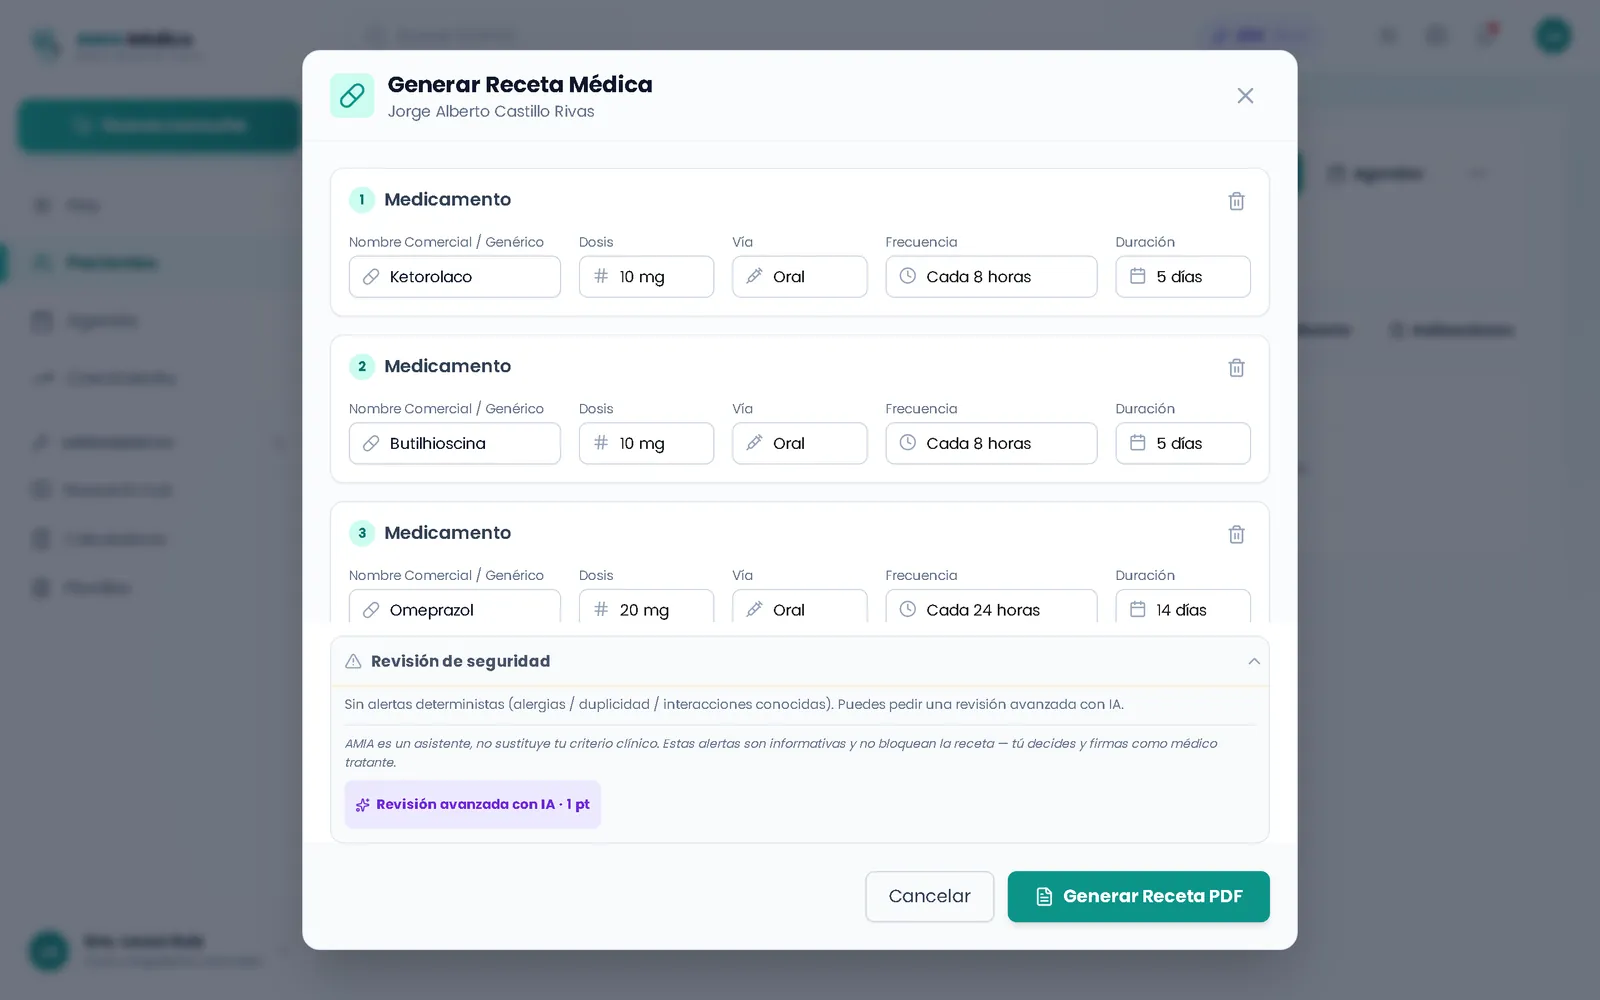This screenshot has height=1000, width=1600.
Task: Click the Cada 24 horas frequency field
Action: tap(991, 608)
